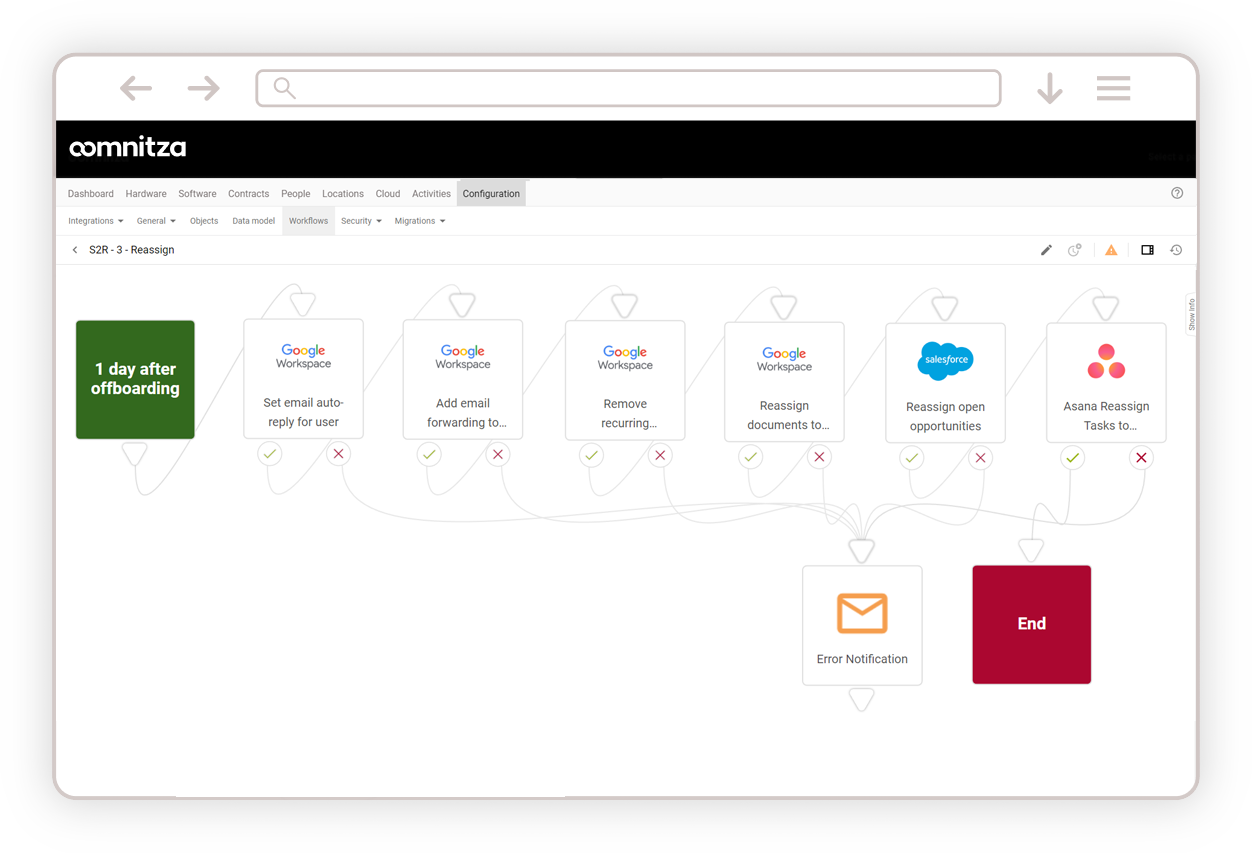Click success checkmark under Asana Reassign Tasks

1072,458
